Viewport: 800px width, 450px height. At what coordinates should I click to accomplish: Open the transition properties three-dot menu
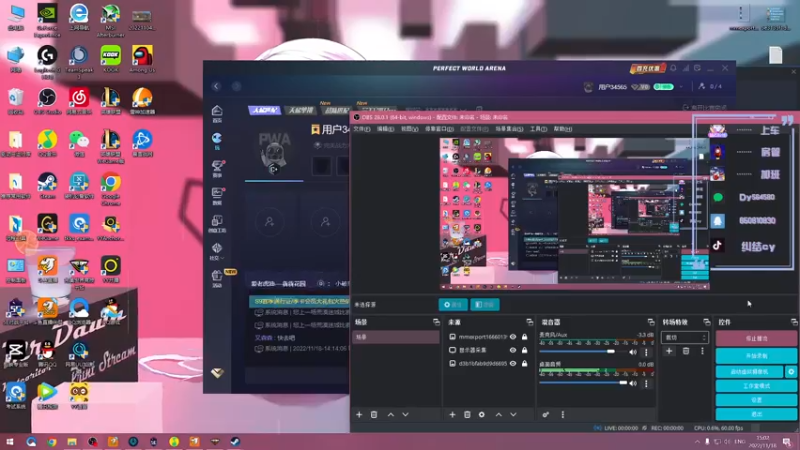pos(702,351)
